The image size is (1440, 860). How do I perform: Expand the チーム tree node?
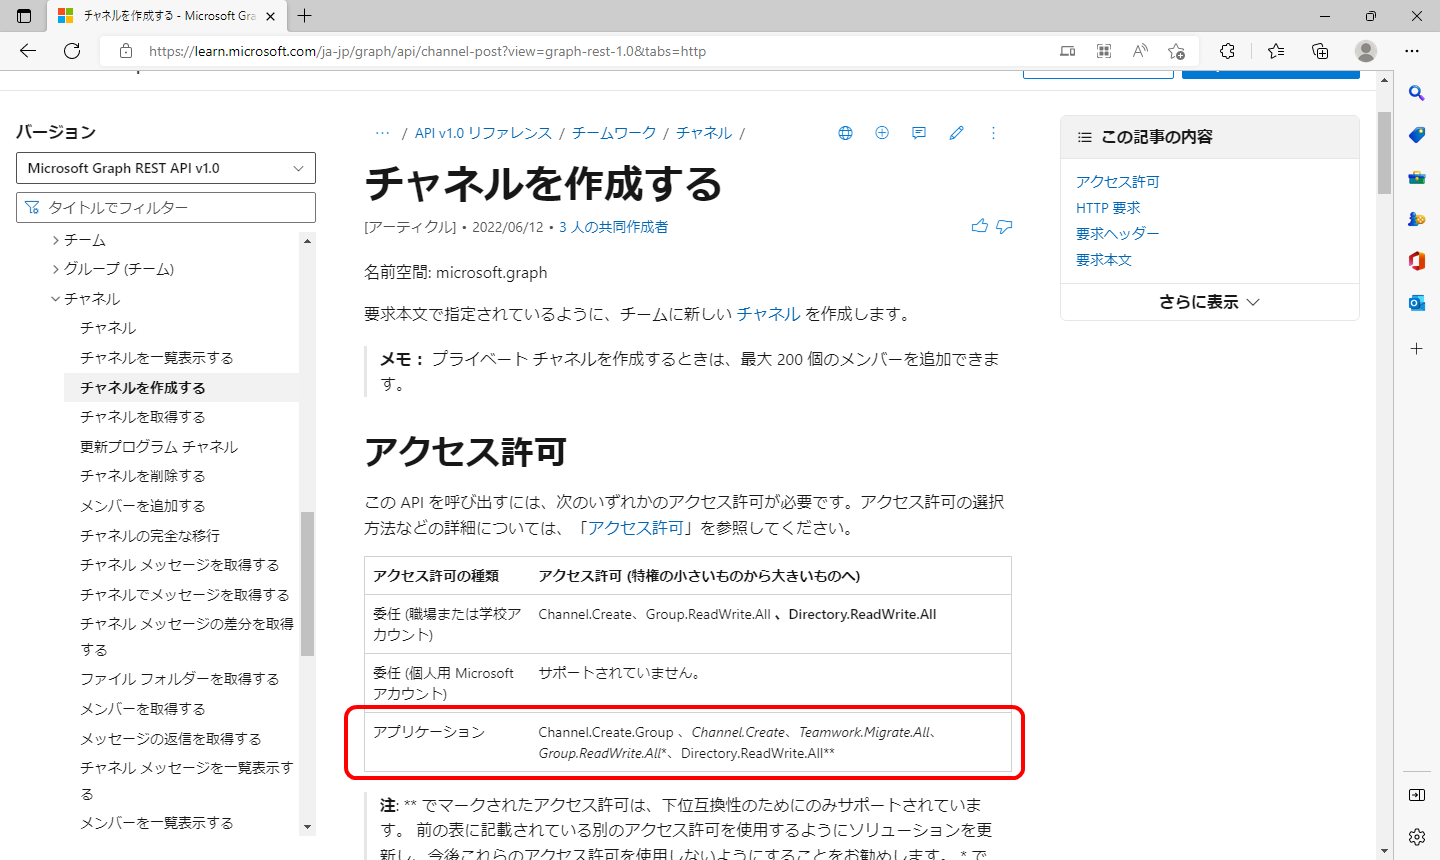tap(56, 240)
